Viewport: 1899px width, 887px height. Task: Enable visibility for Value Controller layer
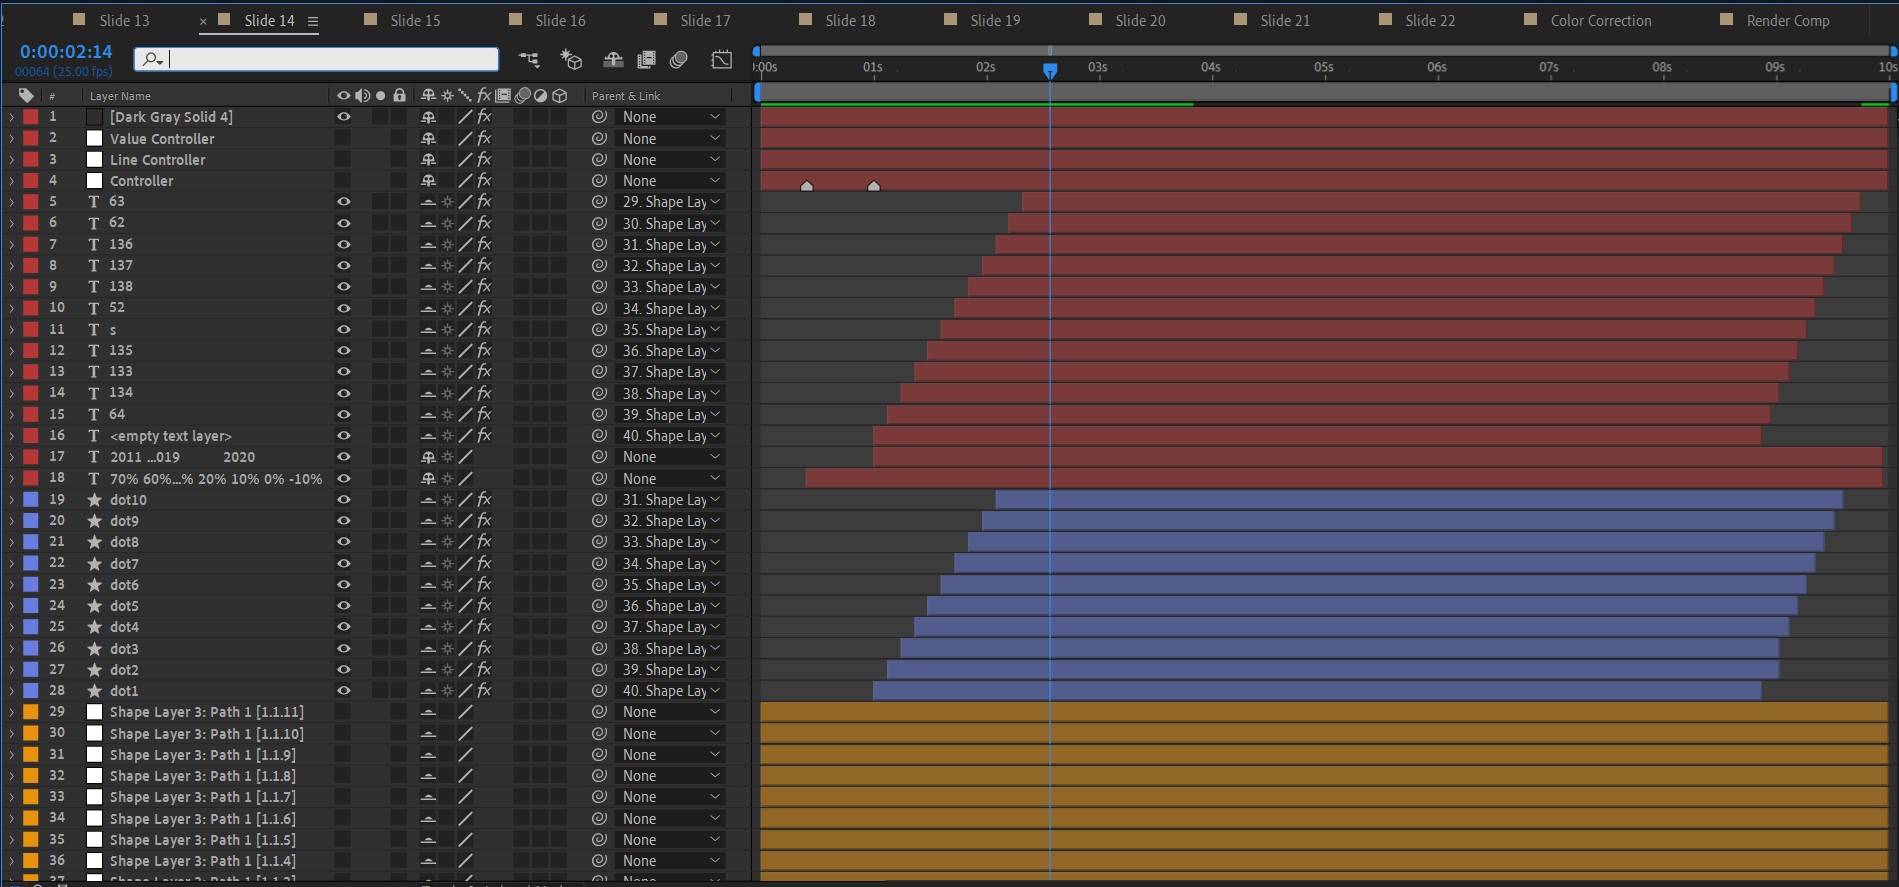343,139
